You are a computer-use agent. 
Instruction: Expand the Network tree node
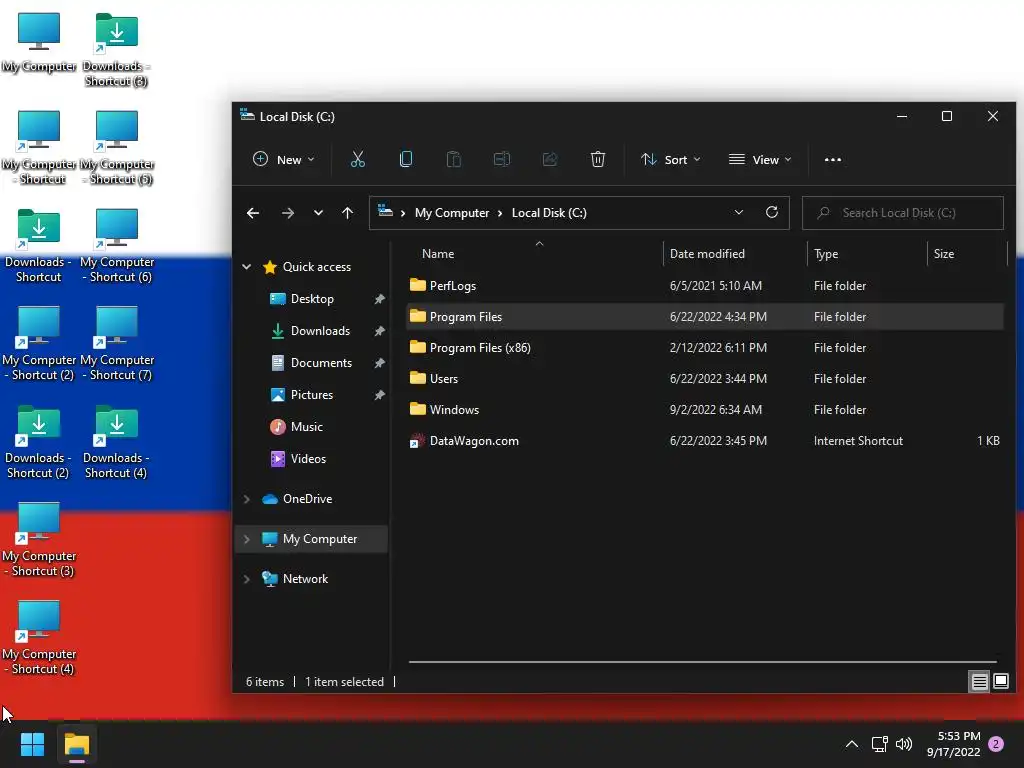[x=247, y=579]
